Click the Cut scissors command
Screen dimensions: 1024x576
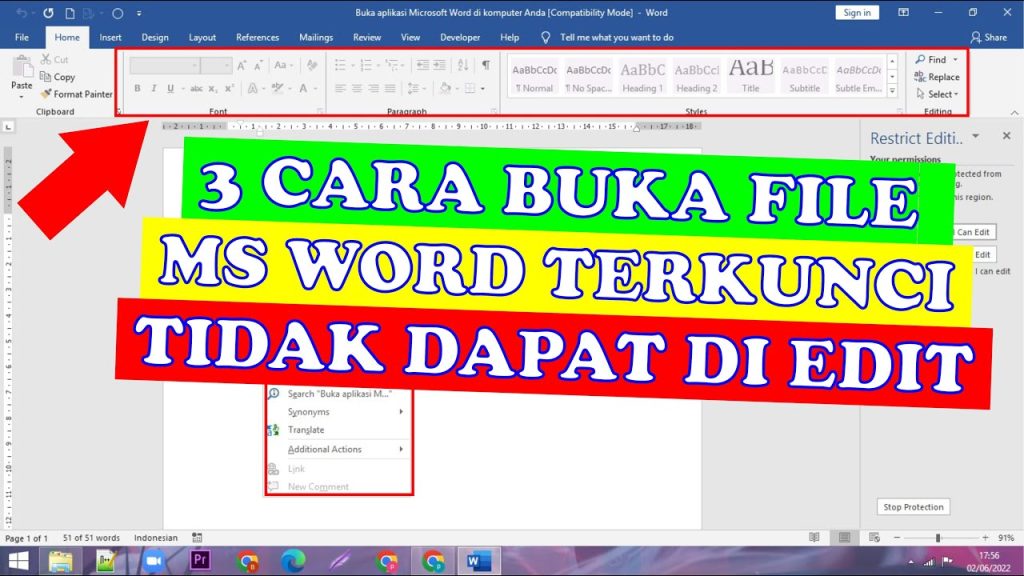[x=54, y=59]
